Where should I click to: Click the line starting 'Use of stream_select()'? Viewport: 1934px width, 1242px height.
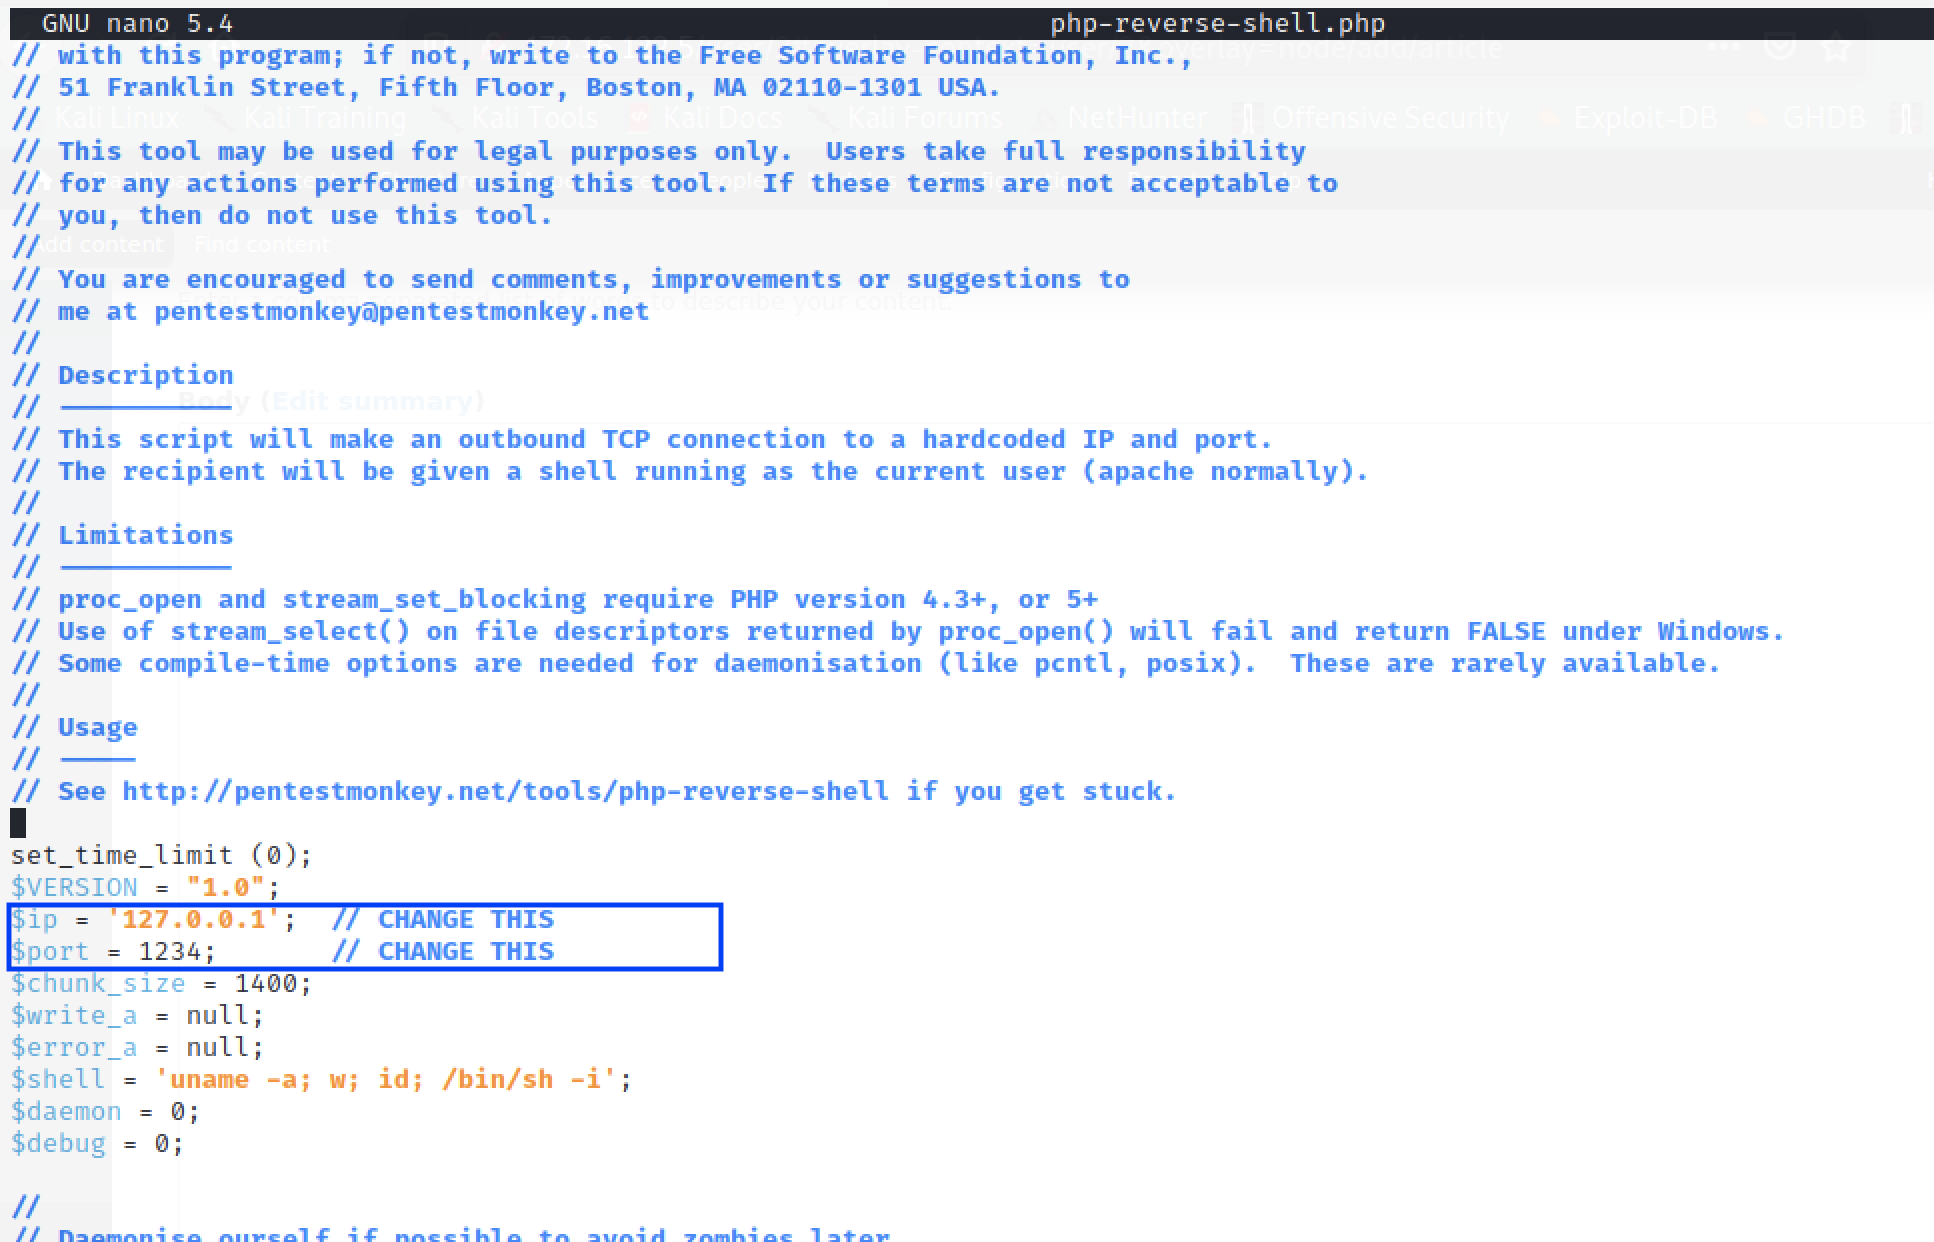tap(897, 631)
